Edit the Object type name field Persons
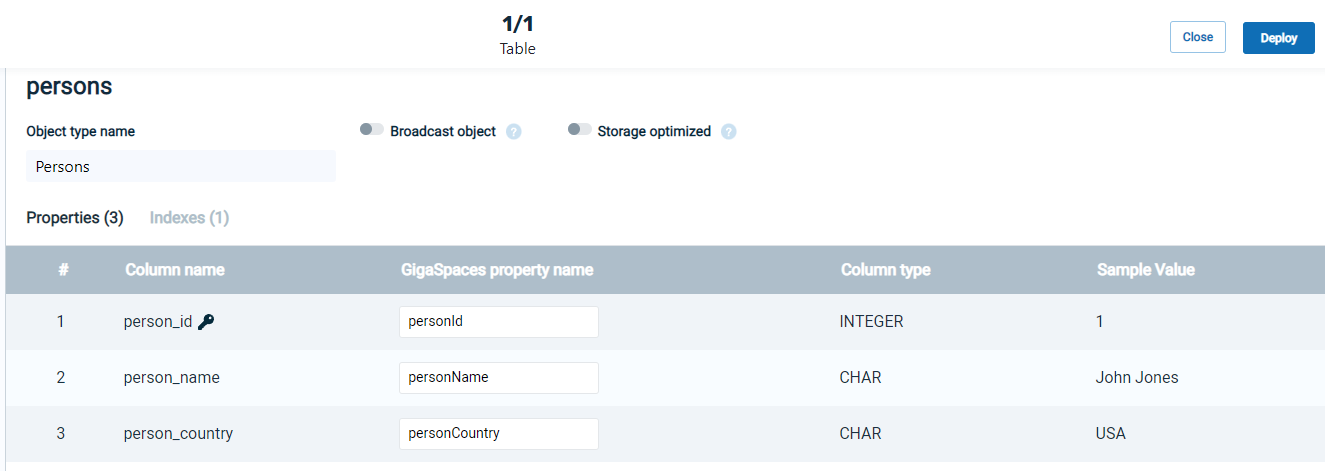 [181, 167]
